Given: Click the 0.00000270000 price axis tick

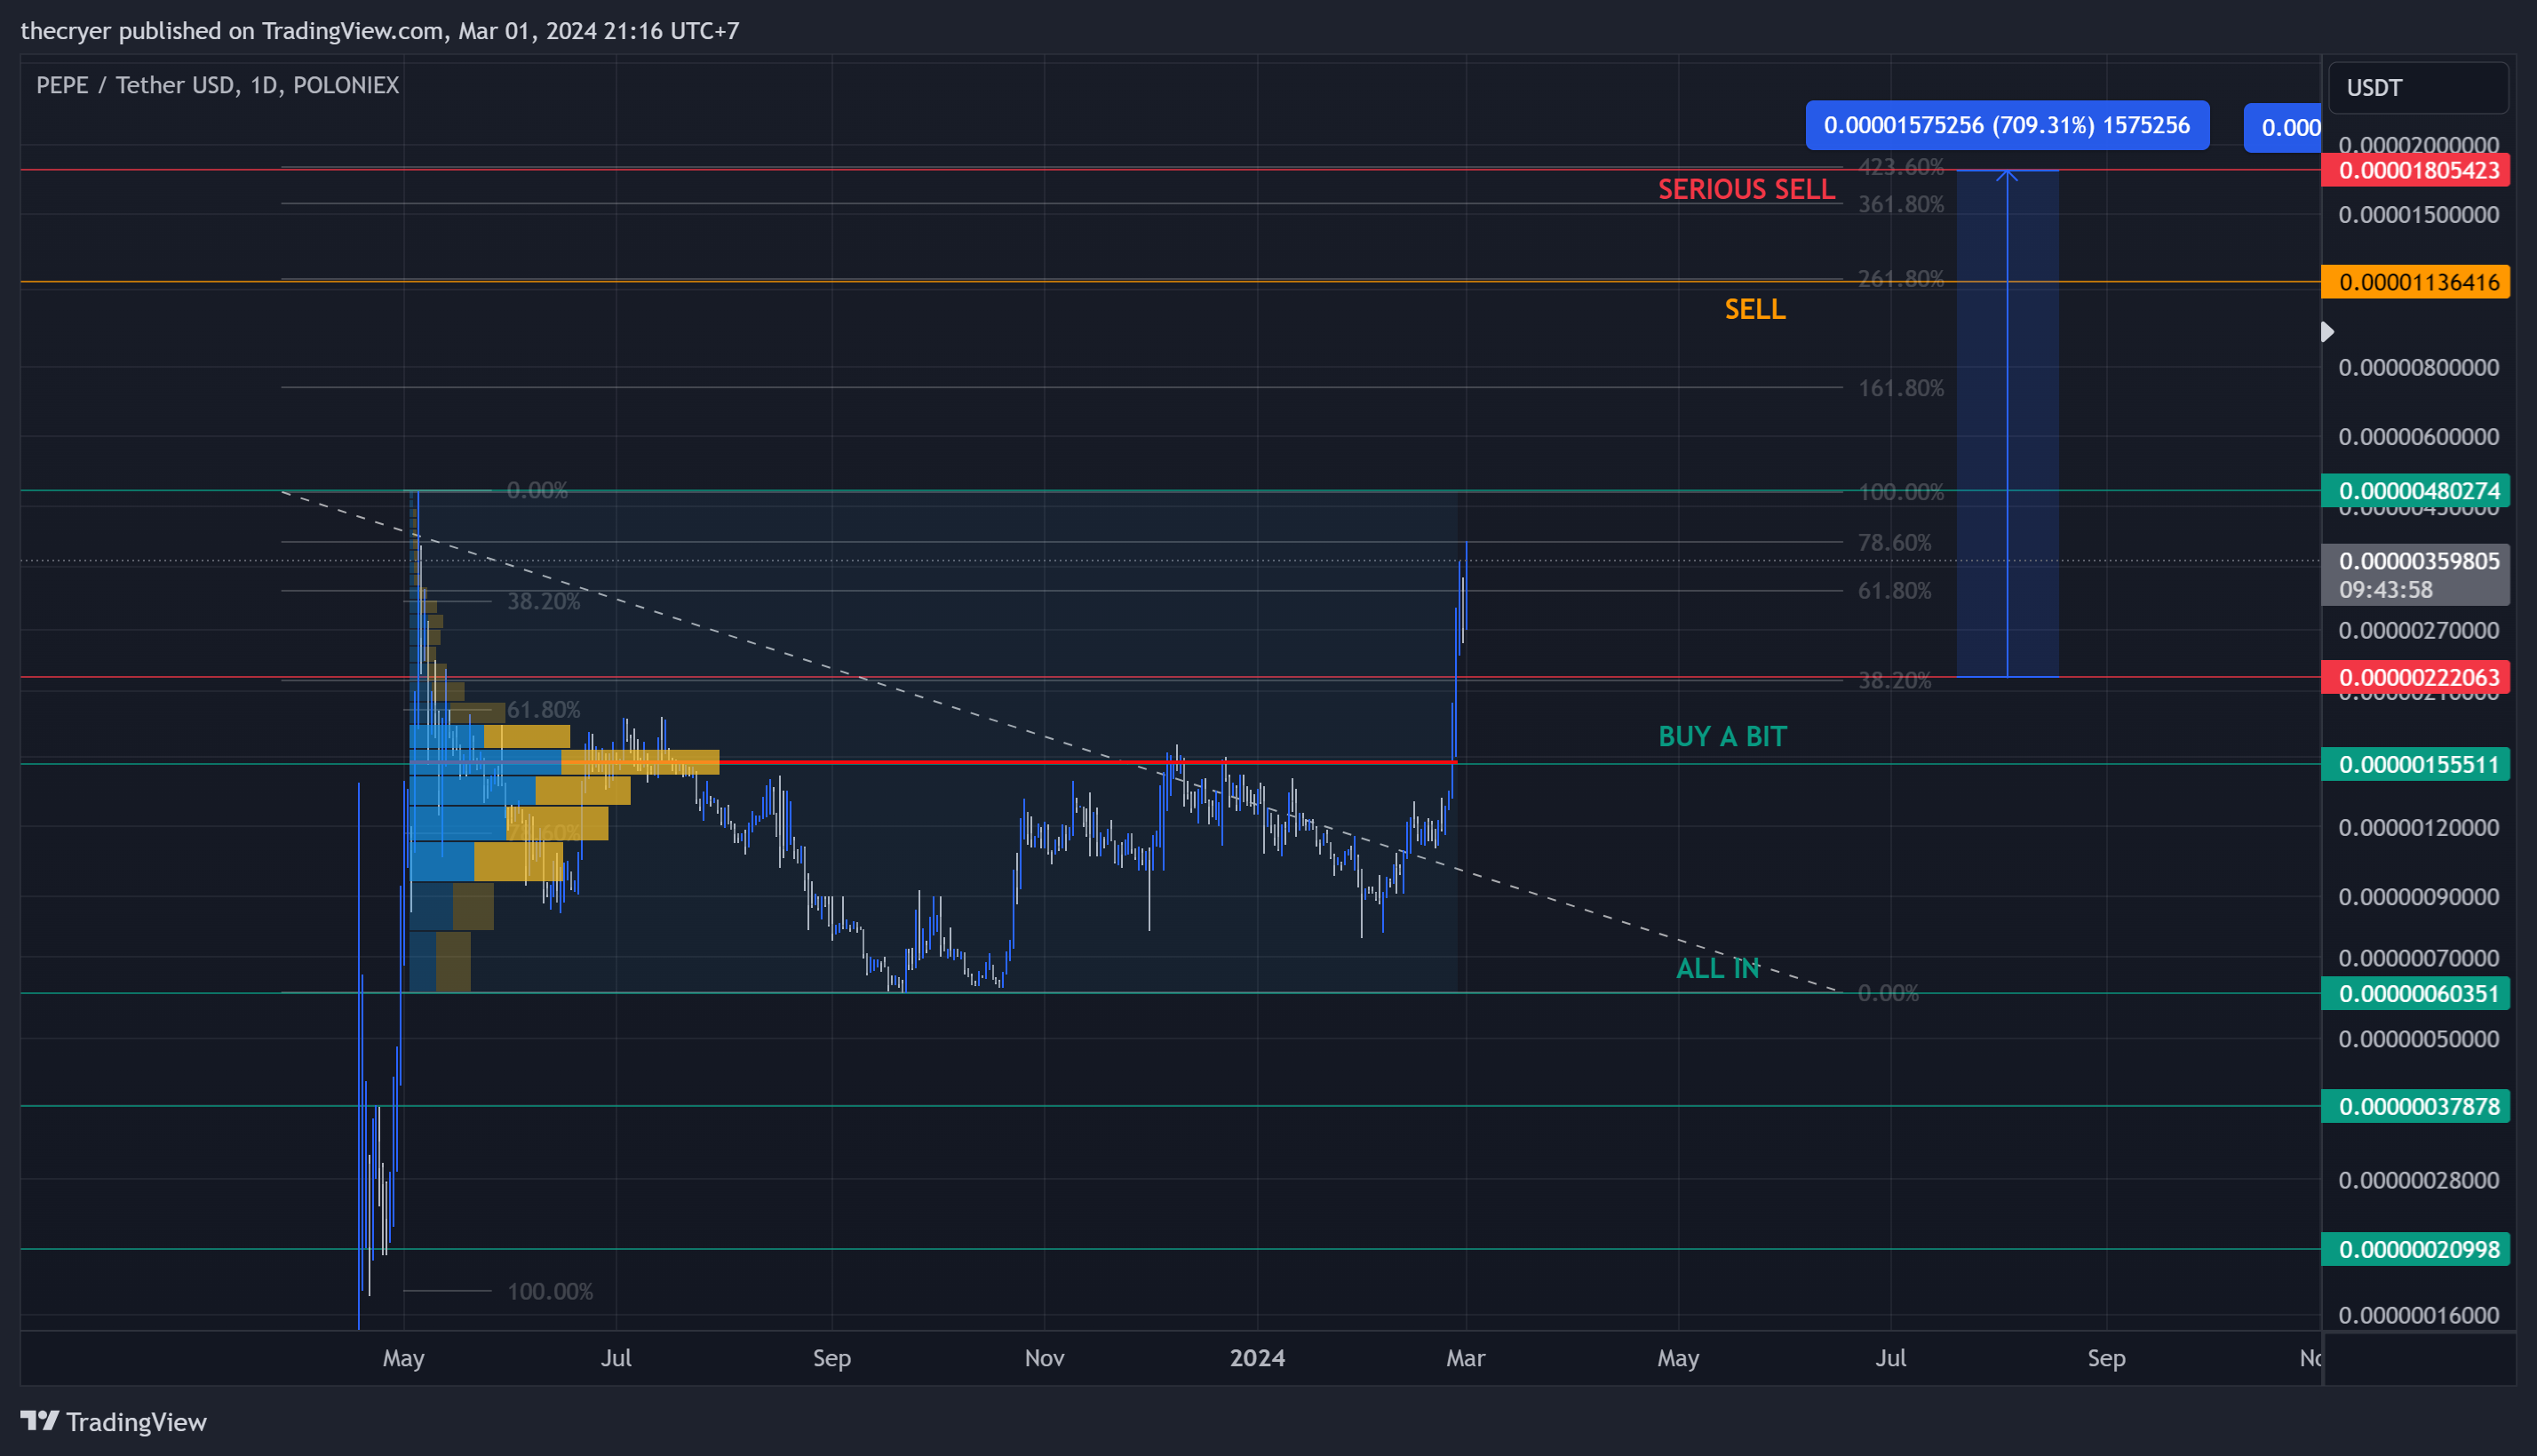Looking at the screenshot, I should tap(2418, 630).
